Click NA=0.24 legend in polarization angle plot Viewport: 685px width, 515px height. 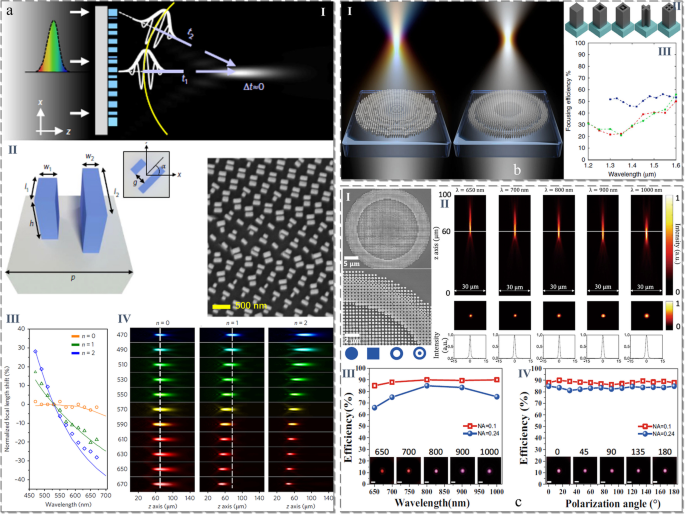click(x=656, y=434)
